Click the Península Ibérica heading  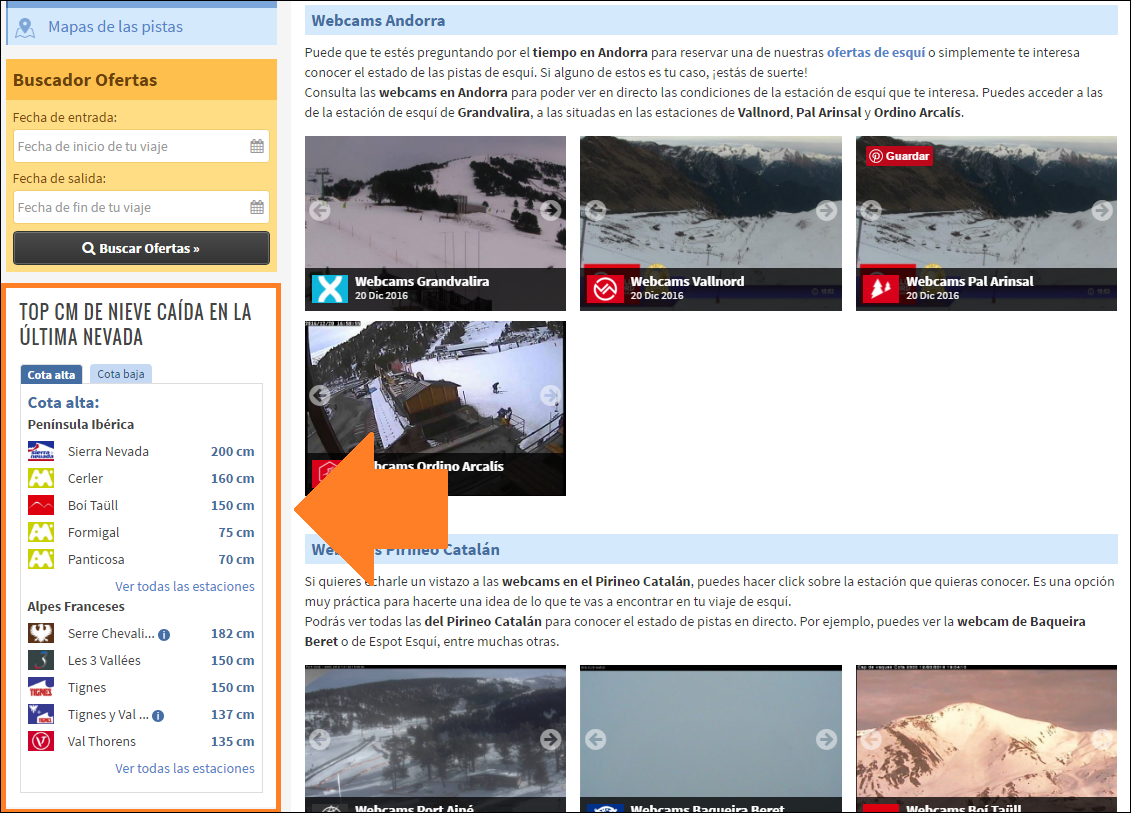[x=81, y=424]
